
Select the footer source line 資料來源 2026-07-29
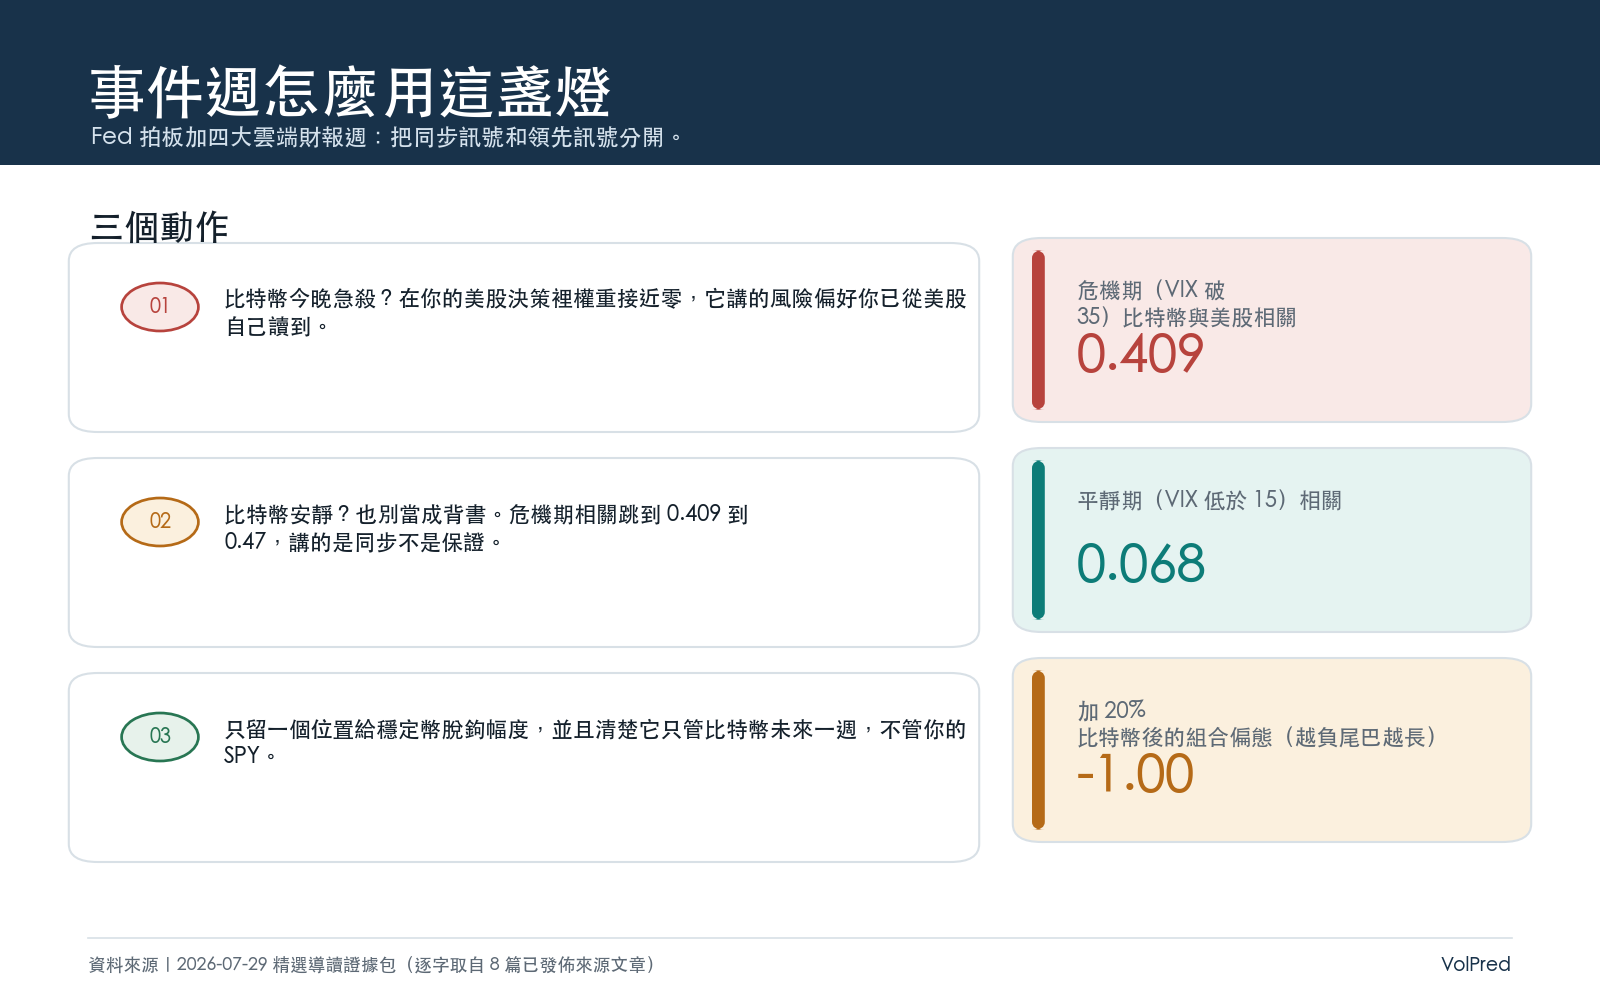click(x=372, y=965)
